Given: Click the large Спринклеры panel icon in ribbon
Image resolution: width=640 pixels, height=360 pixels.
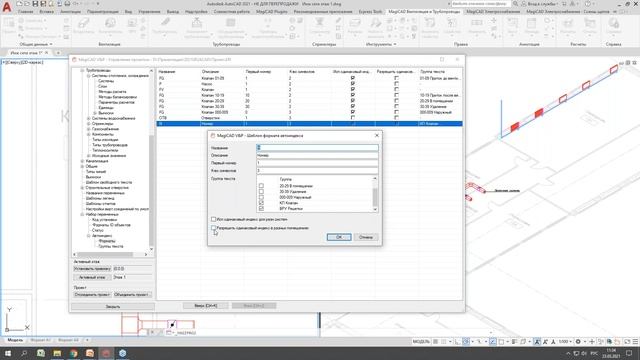Looking at the screenshot, I should tap(320, 22).
